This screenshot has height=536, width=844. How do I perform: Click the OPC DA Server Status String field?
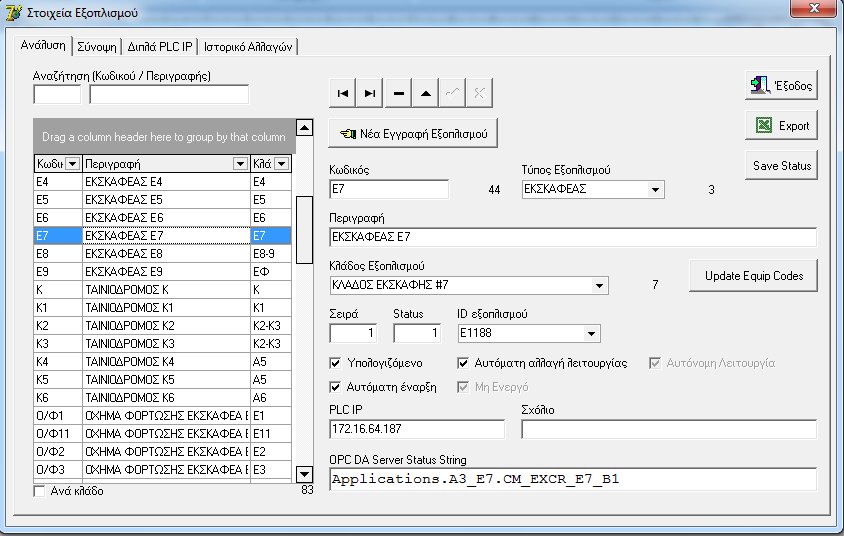(x=573, y=479)
